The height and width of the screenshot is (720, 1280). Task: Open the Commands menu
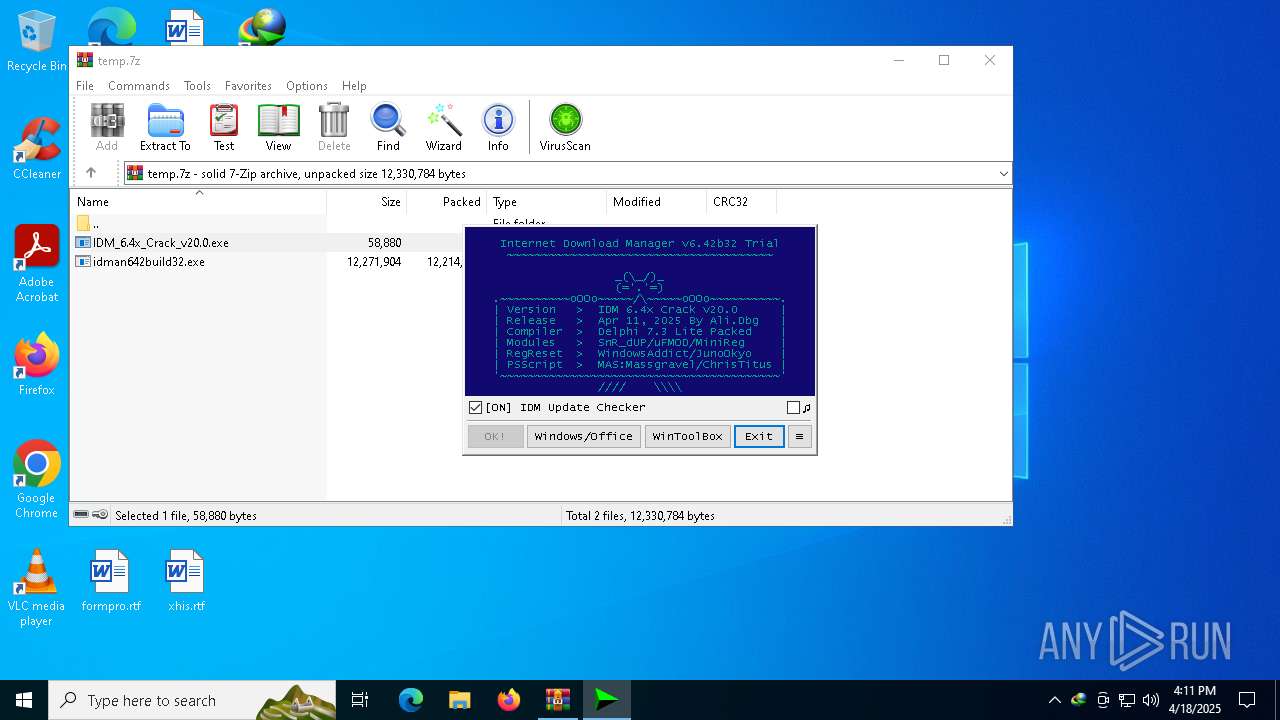click(x=139, y=86)
